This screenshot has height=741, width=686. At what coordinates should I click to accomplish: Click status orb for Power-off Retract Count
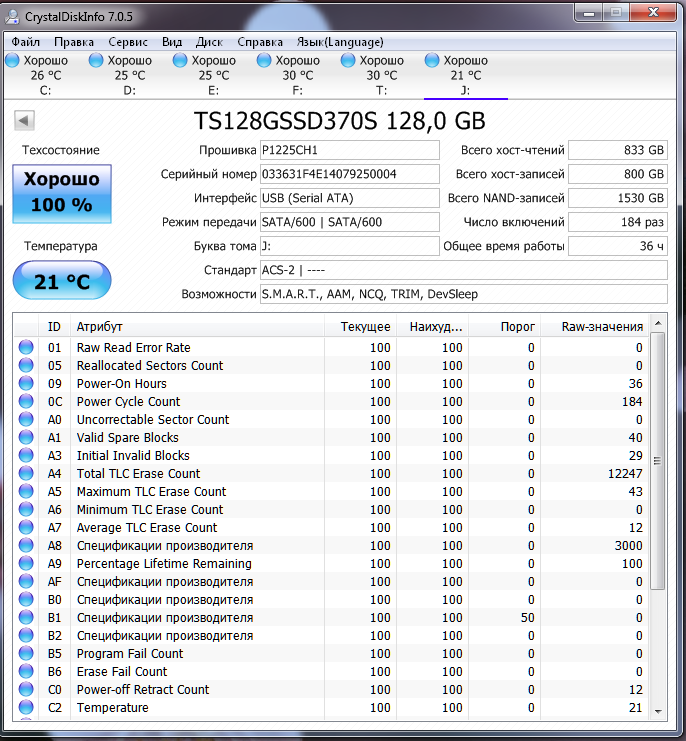(26, 689)
